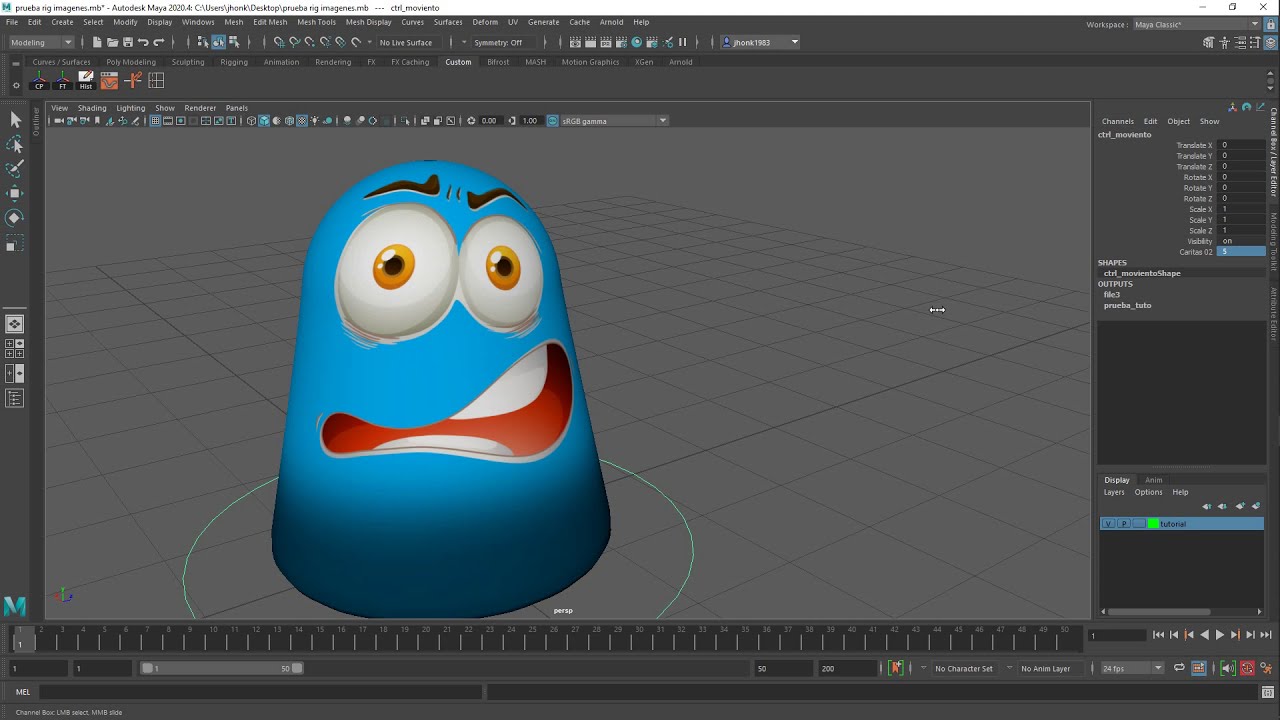Activate the Move tool
This screenshot has width=1280, height=720.
[15, 193]
